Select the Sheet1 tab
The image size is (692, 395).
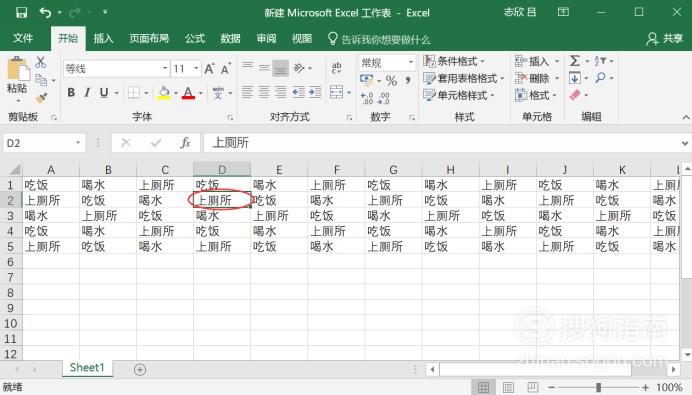pos(87,368)
